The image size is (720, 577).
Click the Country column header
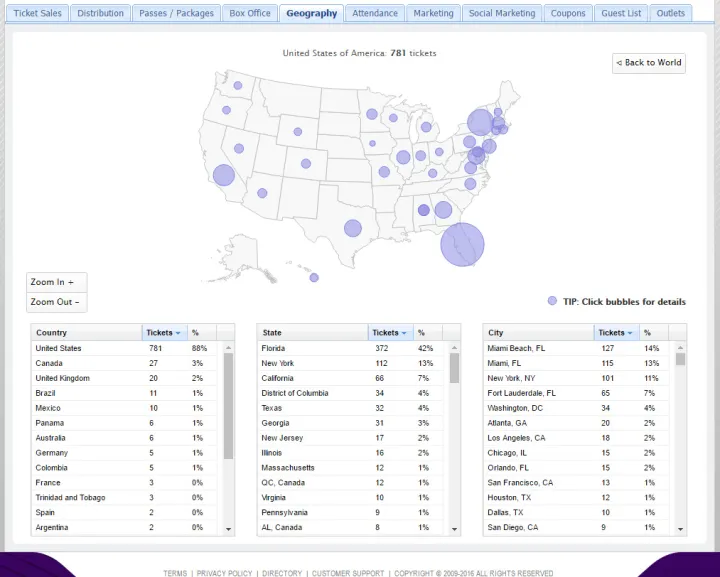pyautogui.click(x=87, y=333)
